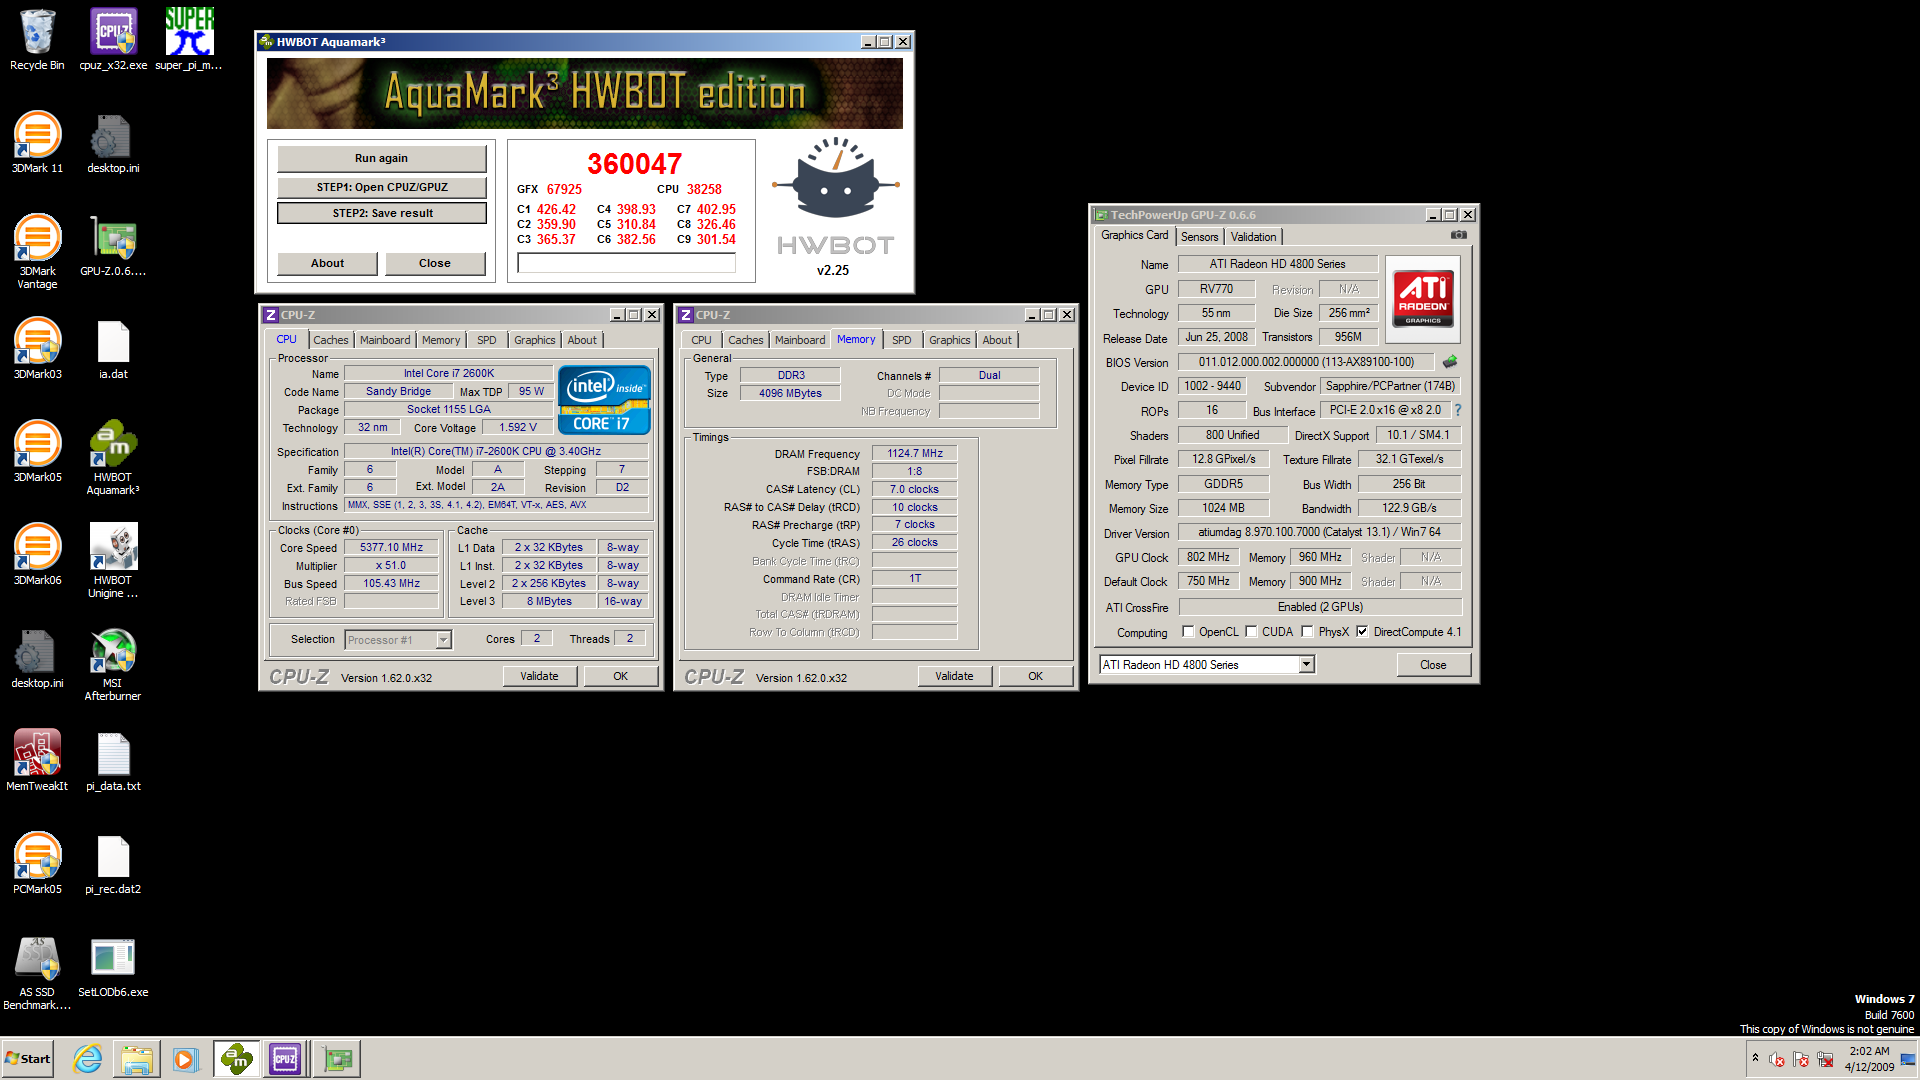
Task: Click Bus Interface question mark help
Action: coord(1458,410)
